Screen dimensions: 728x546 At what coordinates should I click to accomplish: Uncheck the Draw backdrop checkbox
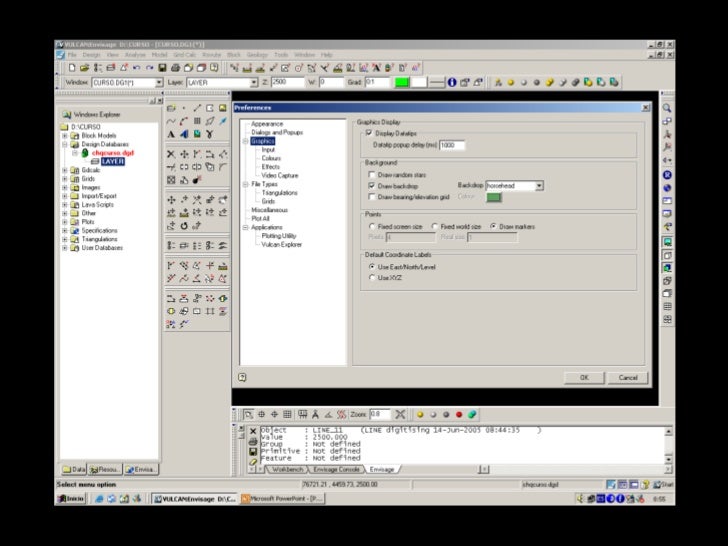pyautogui.click(x=371, y=186)
